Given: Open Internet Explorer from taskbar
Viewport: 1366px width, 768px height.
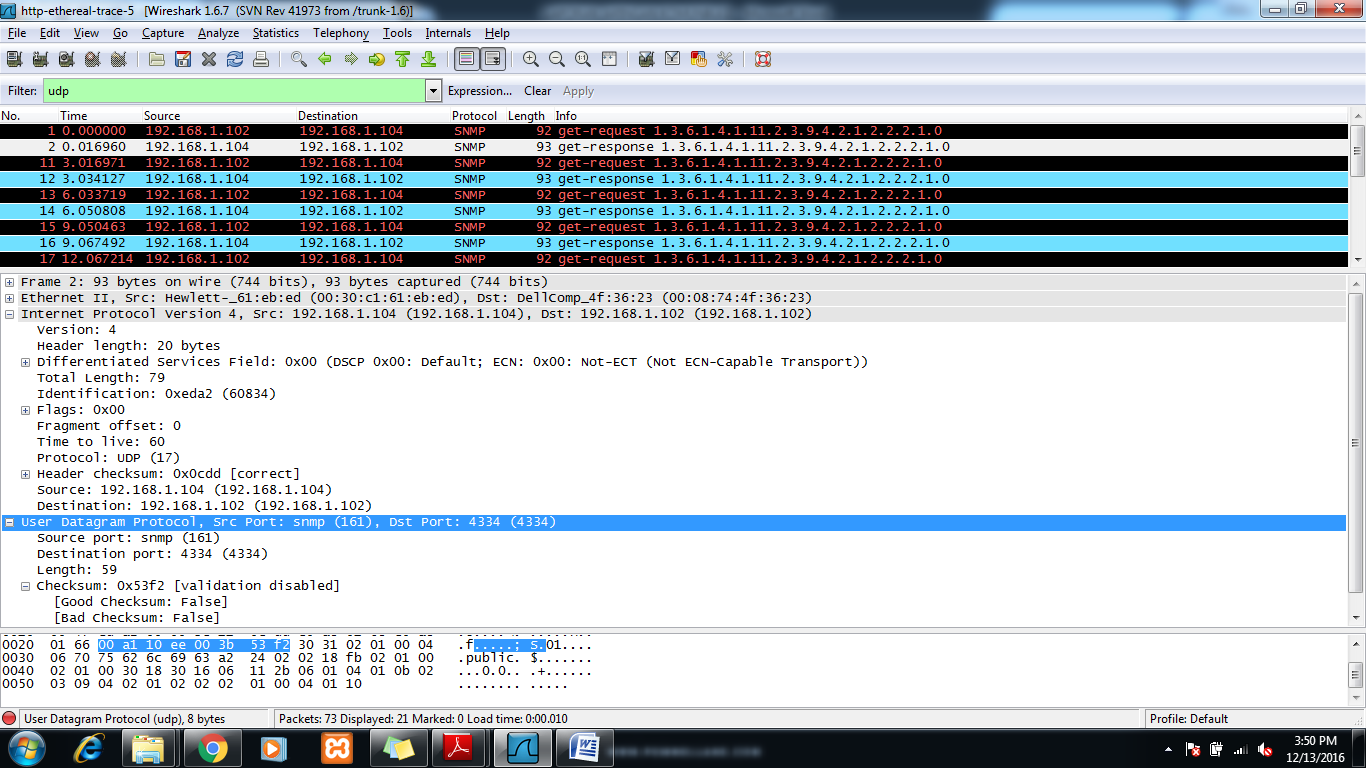Looking at the screenshot, I should [x=90, y=748].
